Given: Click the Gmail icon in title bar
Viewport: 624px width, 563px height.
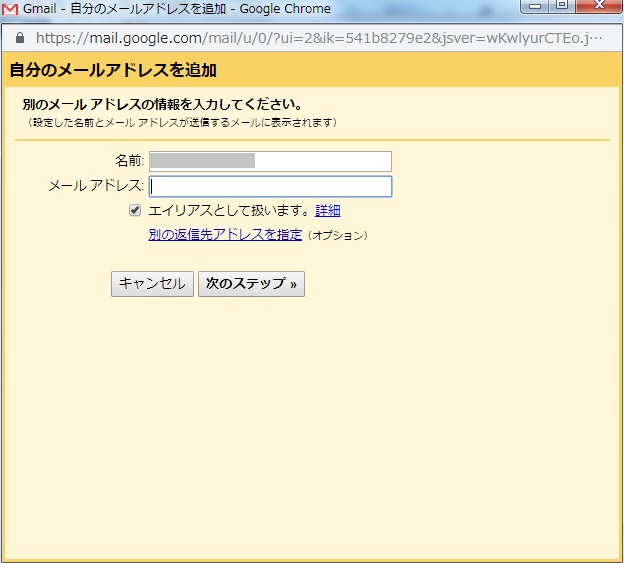Looking at the screenshot, I should tap(10, 9).
